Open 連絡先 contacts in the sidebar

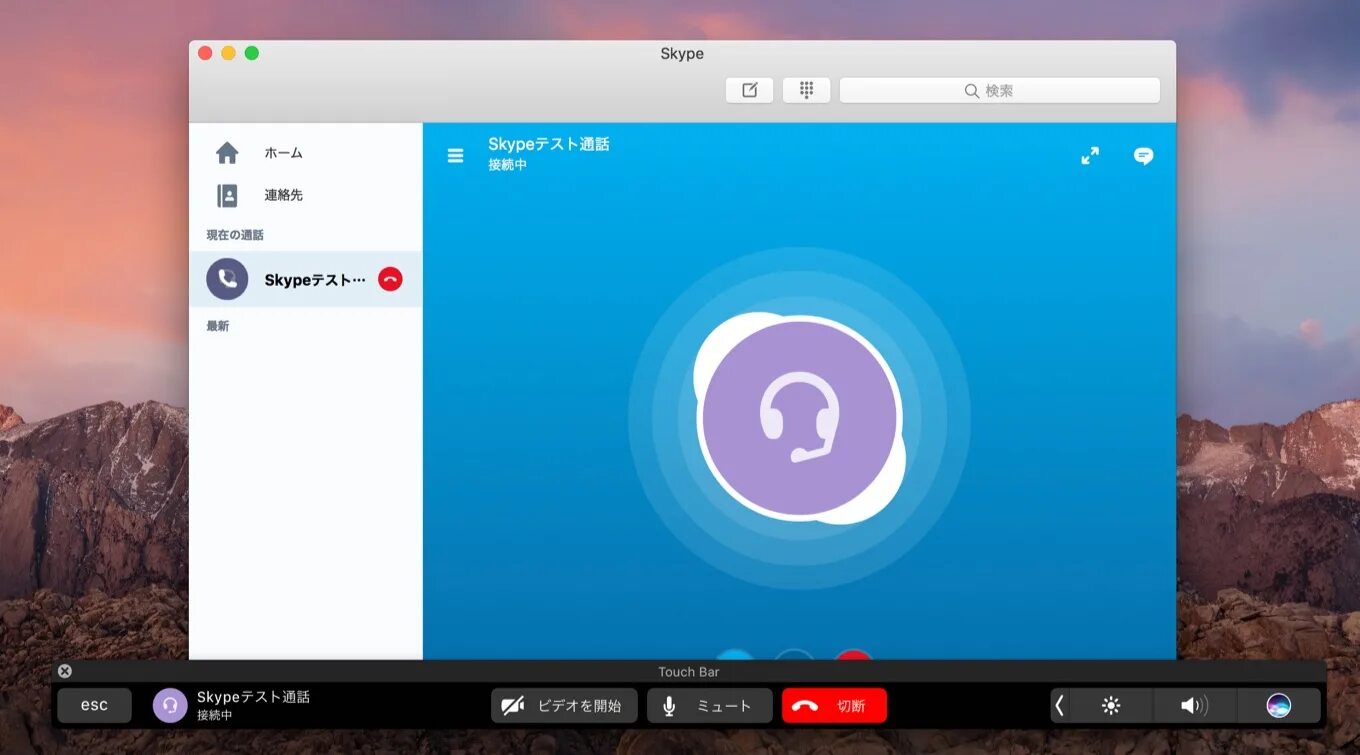[283, 195]
